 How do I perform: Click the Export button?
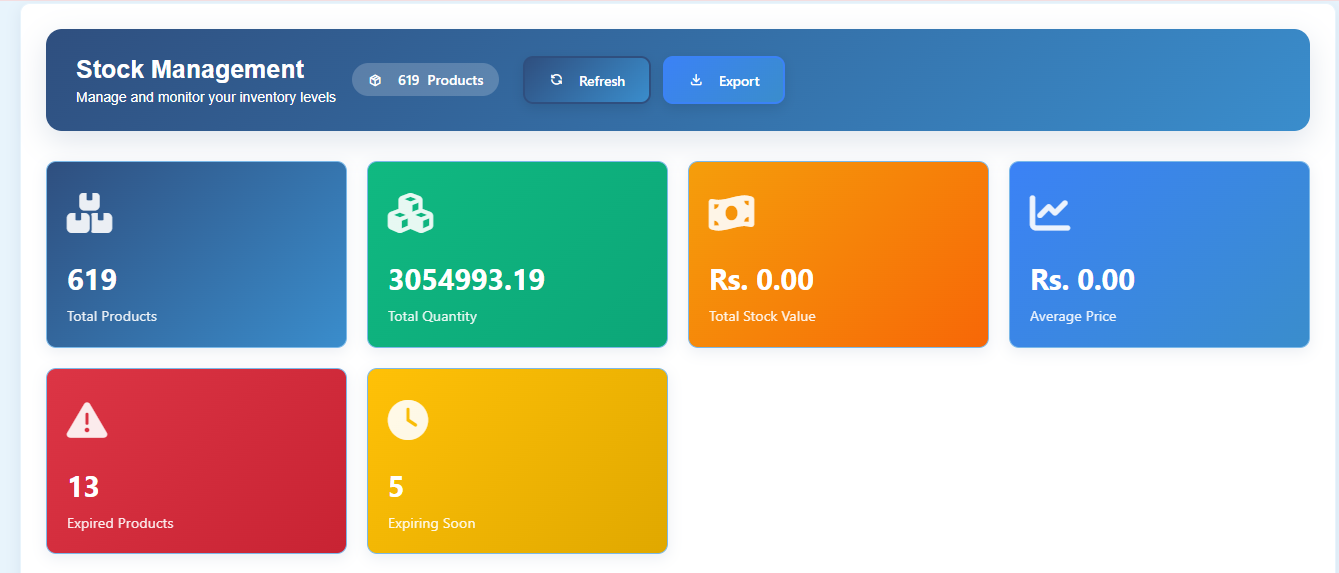coord(724,80)
